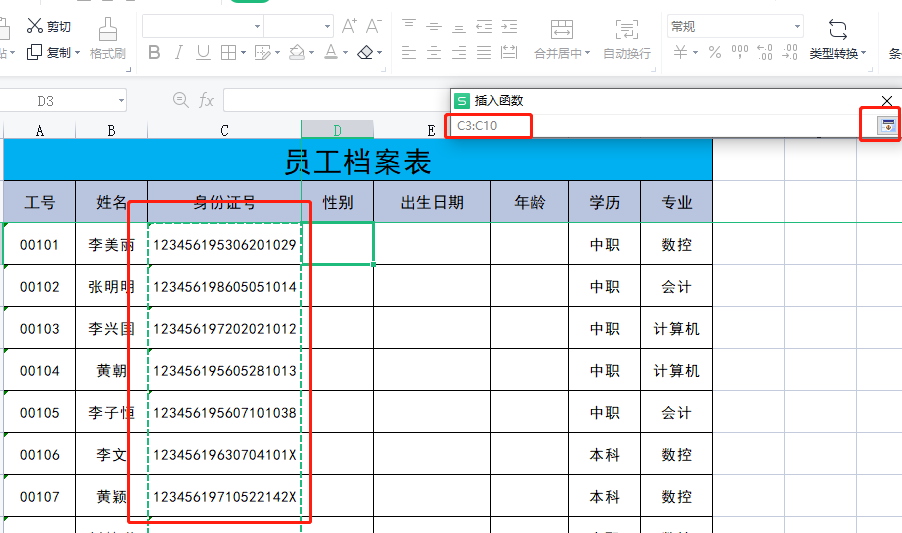Align text left horizontally

[409, 52]
